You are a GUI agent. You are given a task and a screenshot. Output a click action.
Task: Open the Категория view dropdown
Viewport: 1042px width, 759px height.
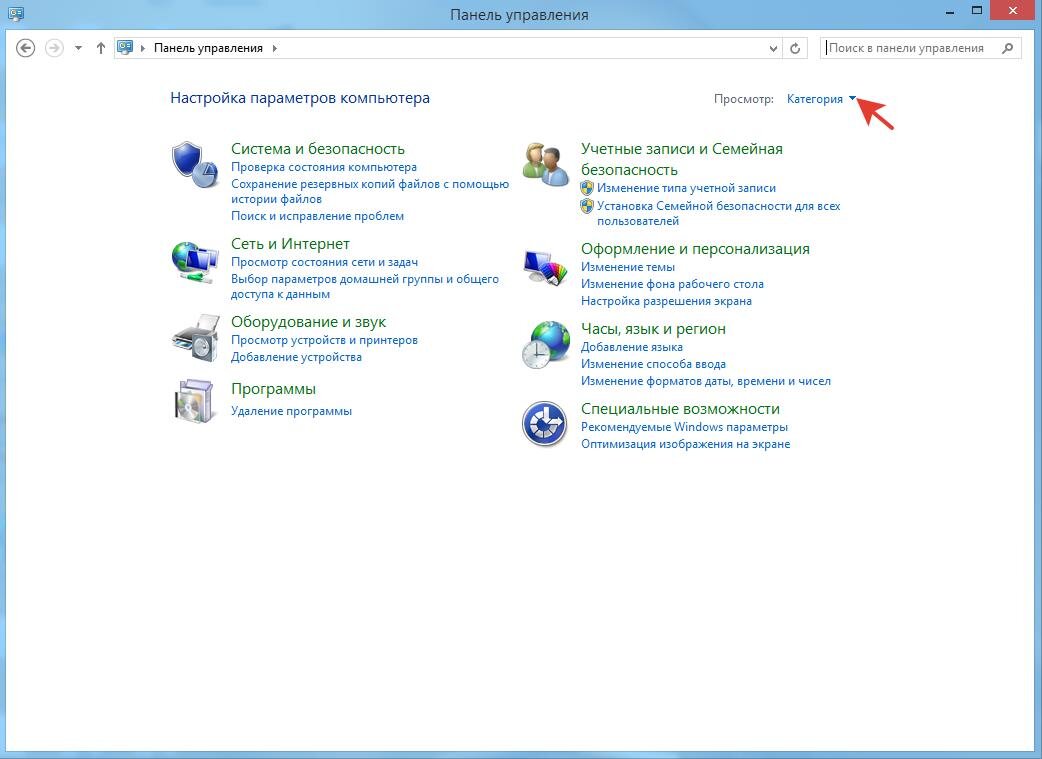coord(821,99)
